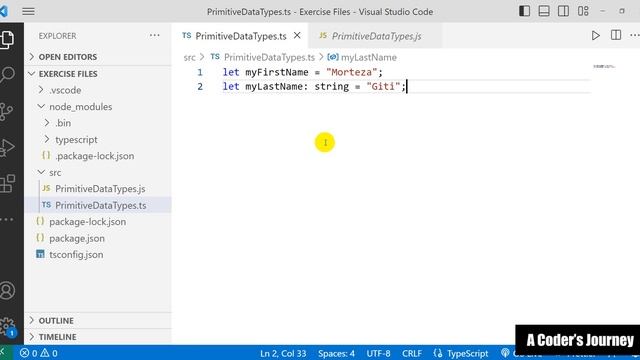Screen dimensions: 640x360
Task: Close the PrimitiveDataTypes.ts tab
Action: pyautogui.click(x=297, y=36)
